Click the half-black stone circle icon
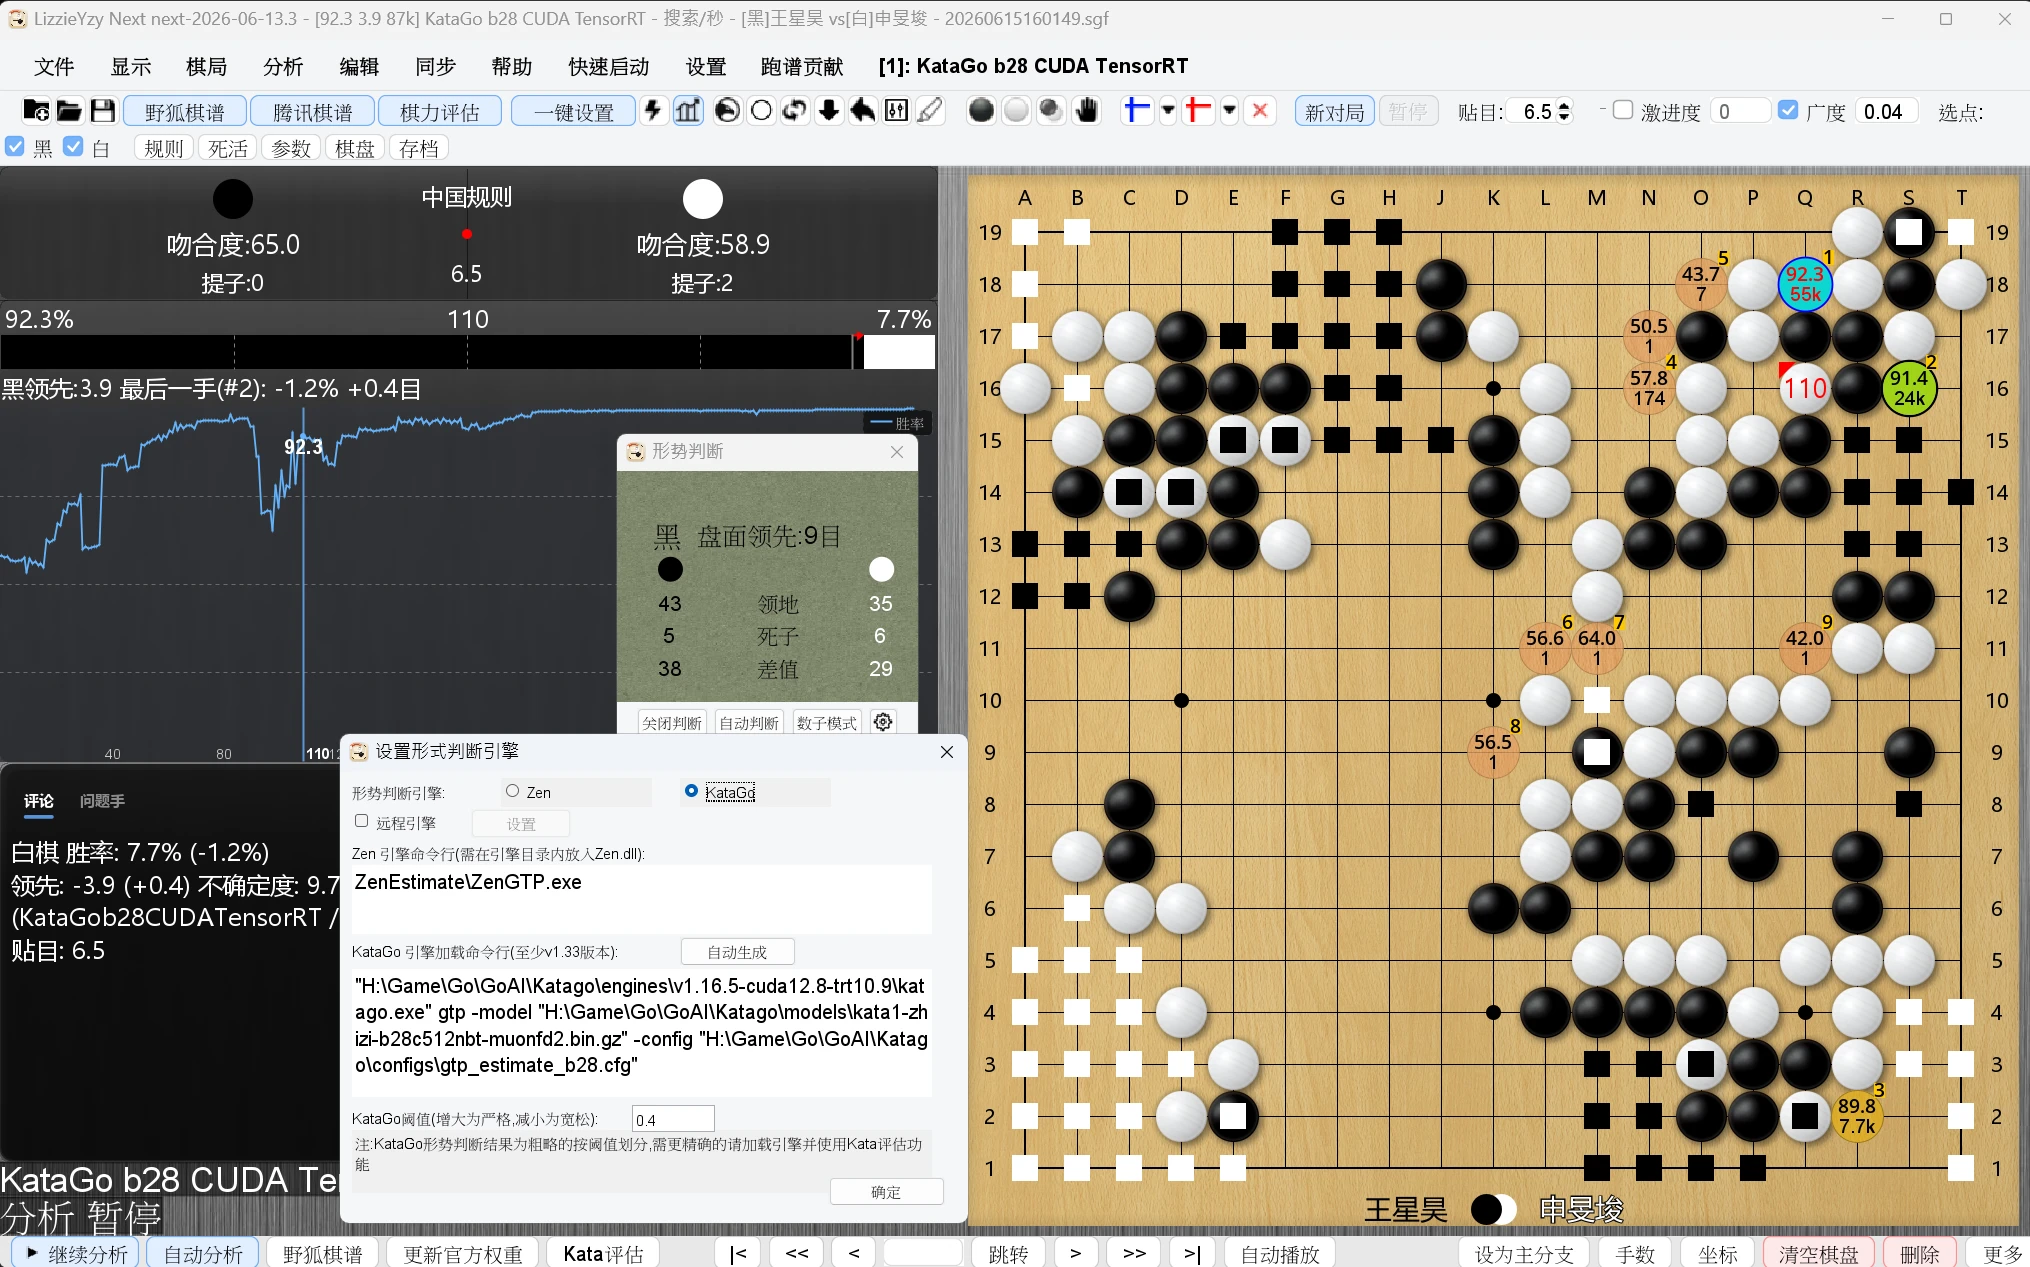 point(727,111)
